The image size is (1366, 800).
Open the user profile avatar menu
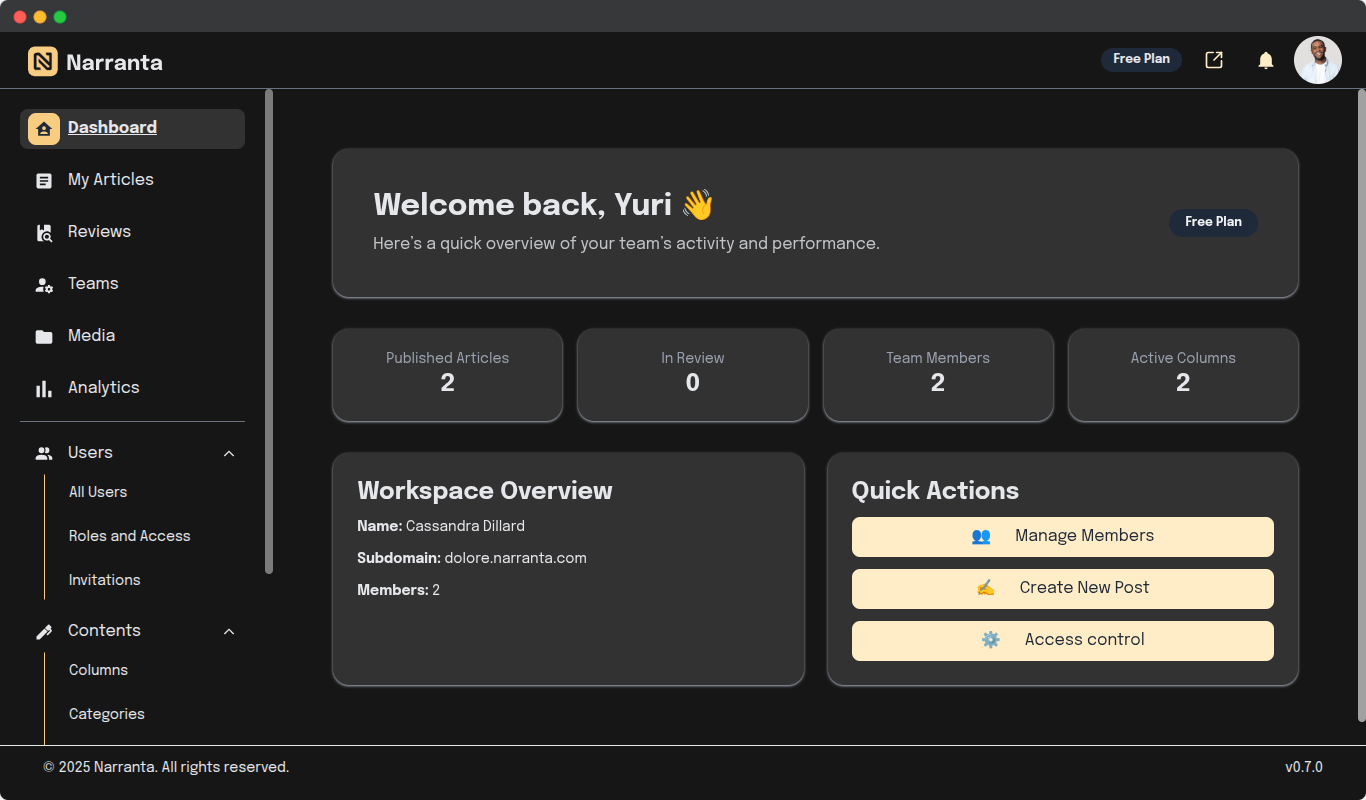1317,61
